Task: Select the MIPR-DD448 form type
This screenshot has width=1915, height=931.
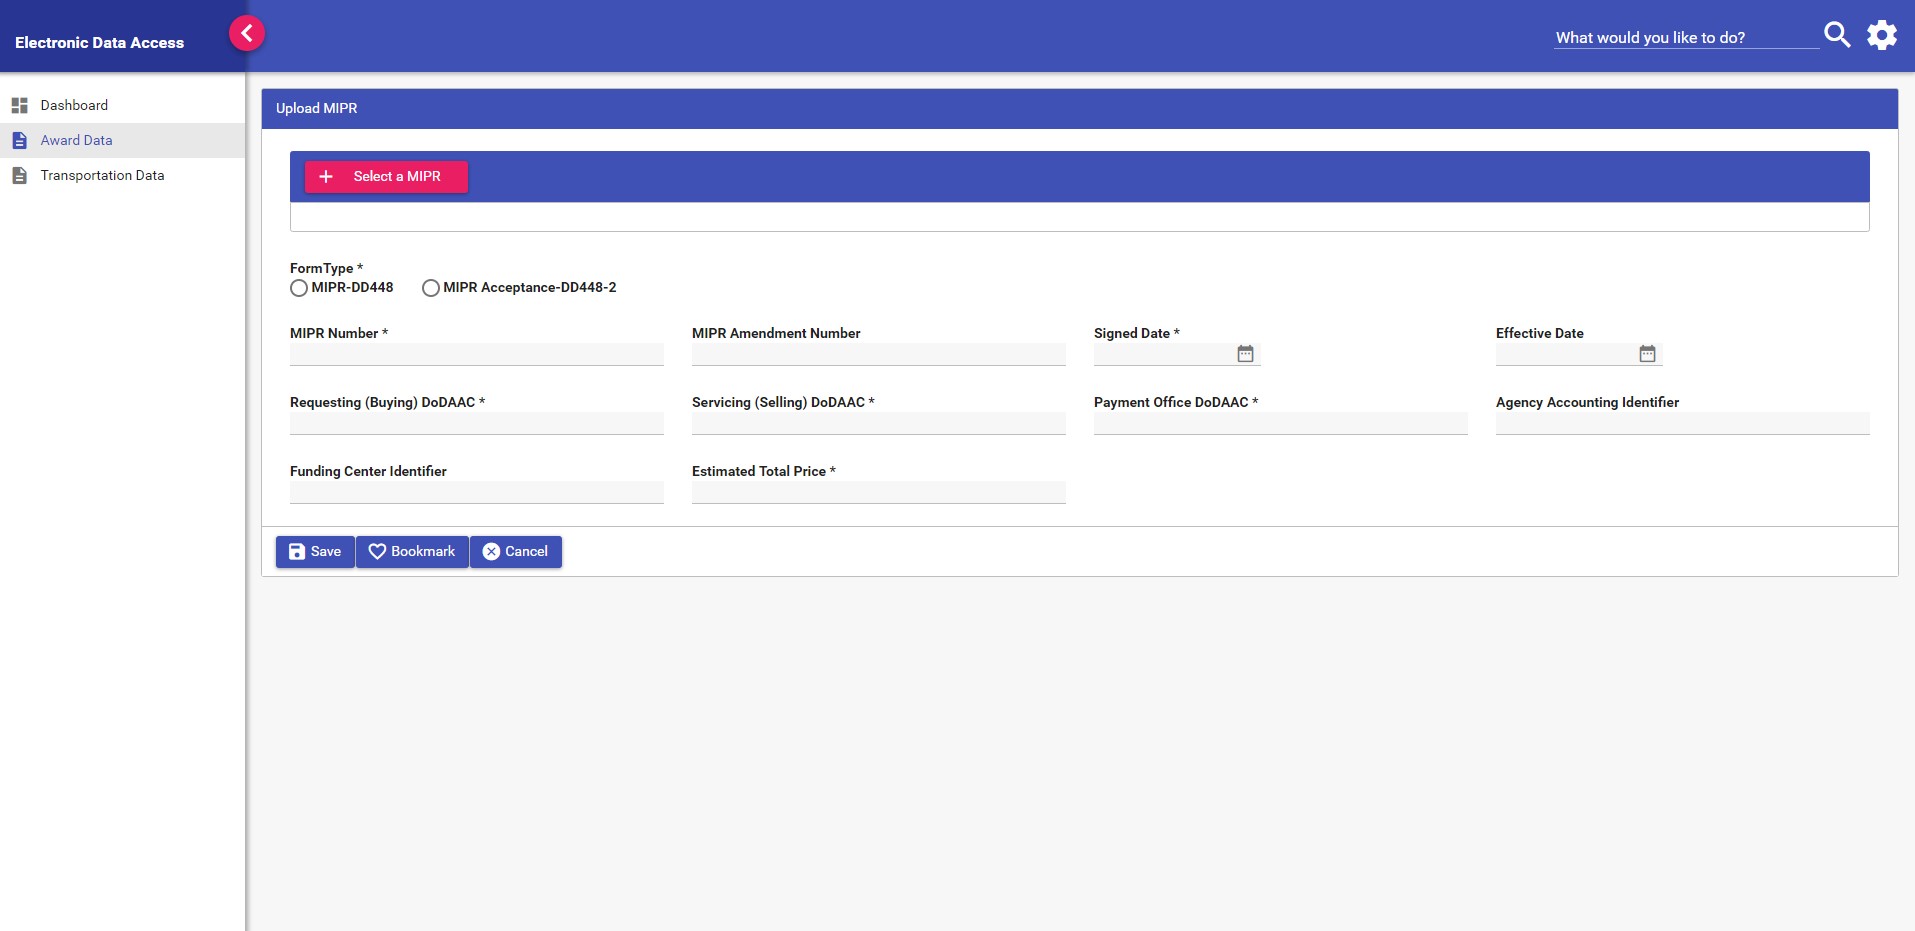Action: tap(299, 288)
